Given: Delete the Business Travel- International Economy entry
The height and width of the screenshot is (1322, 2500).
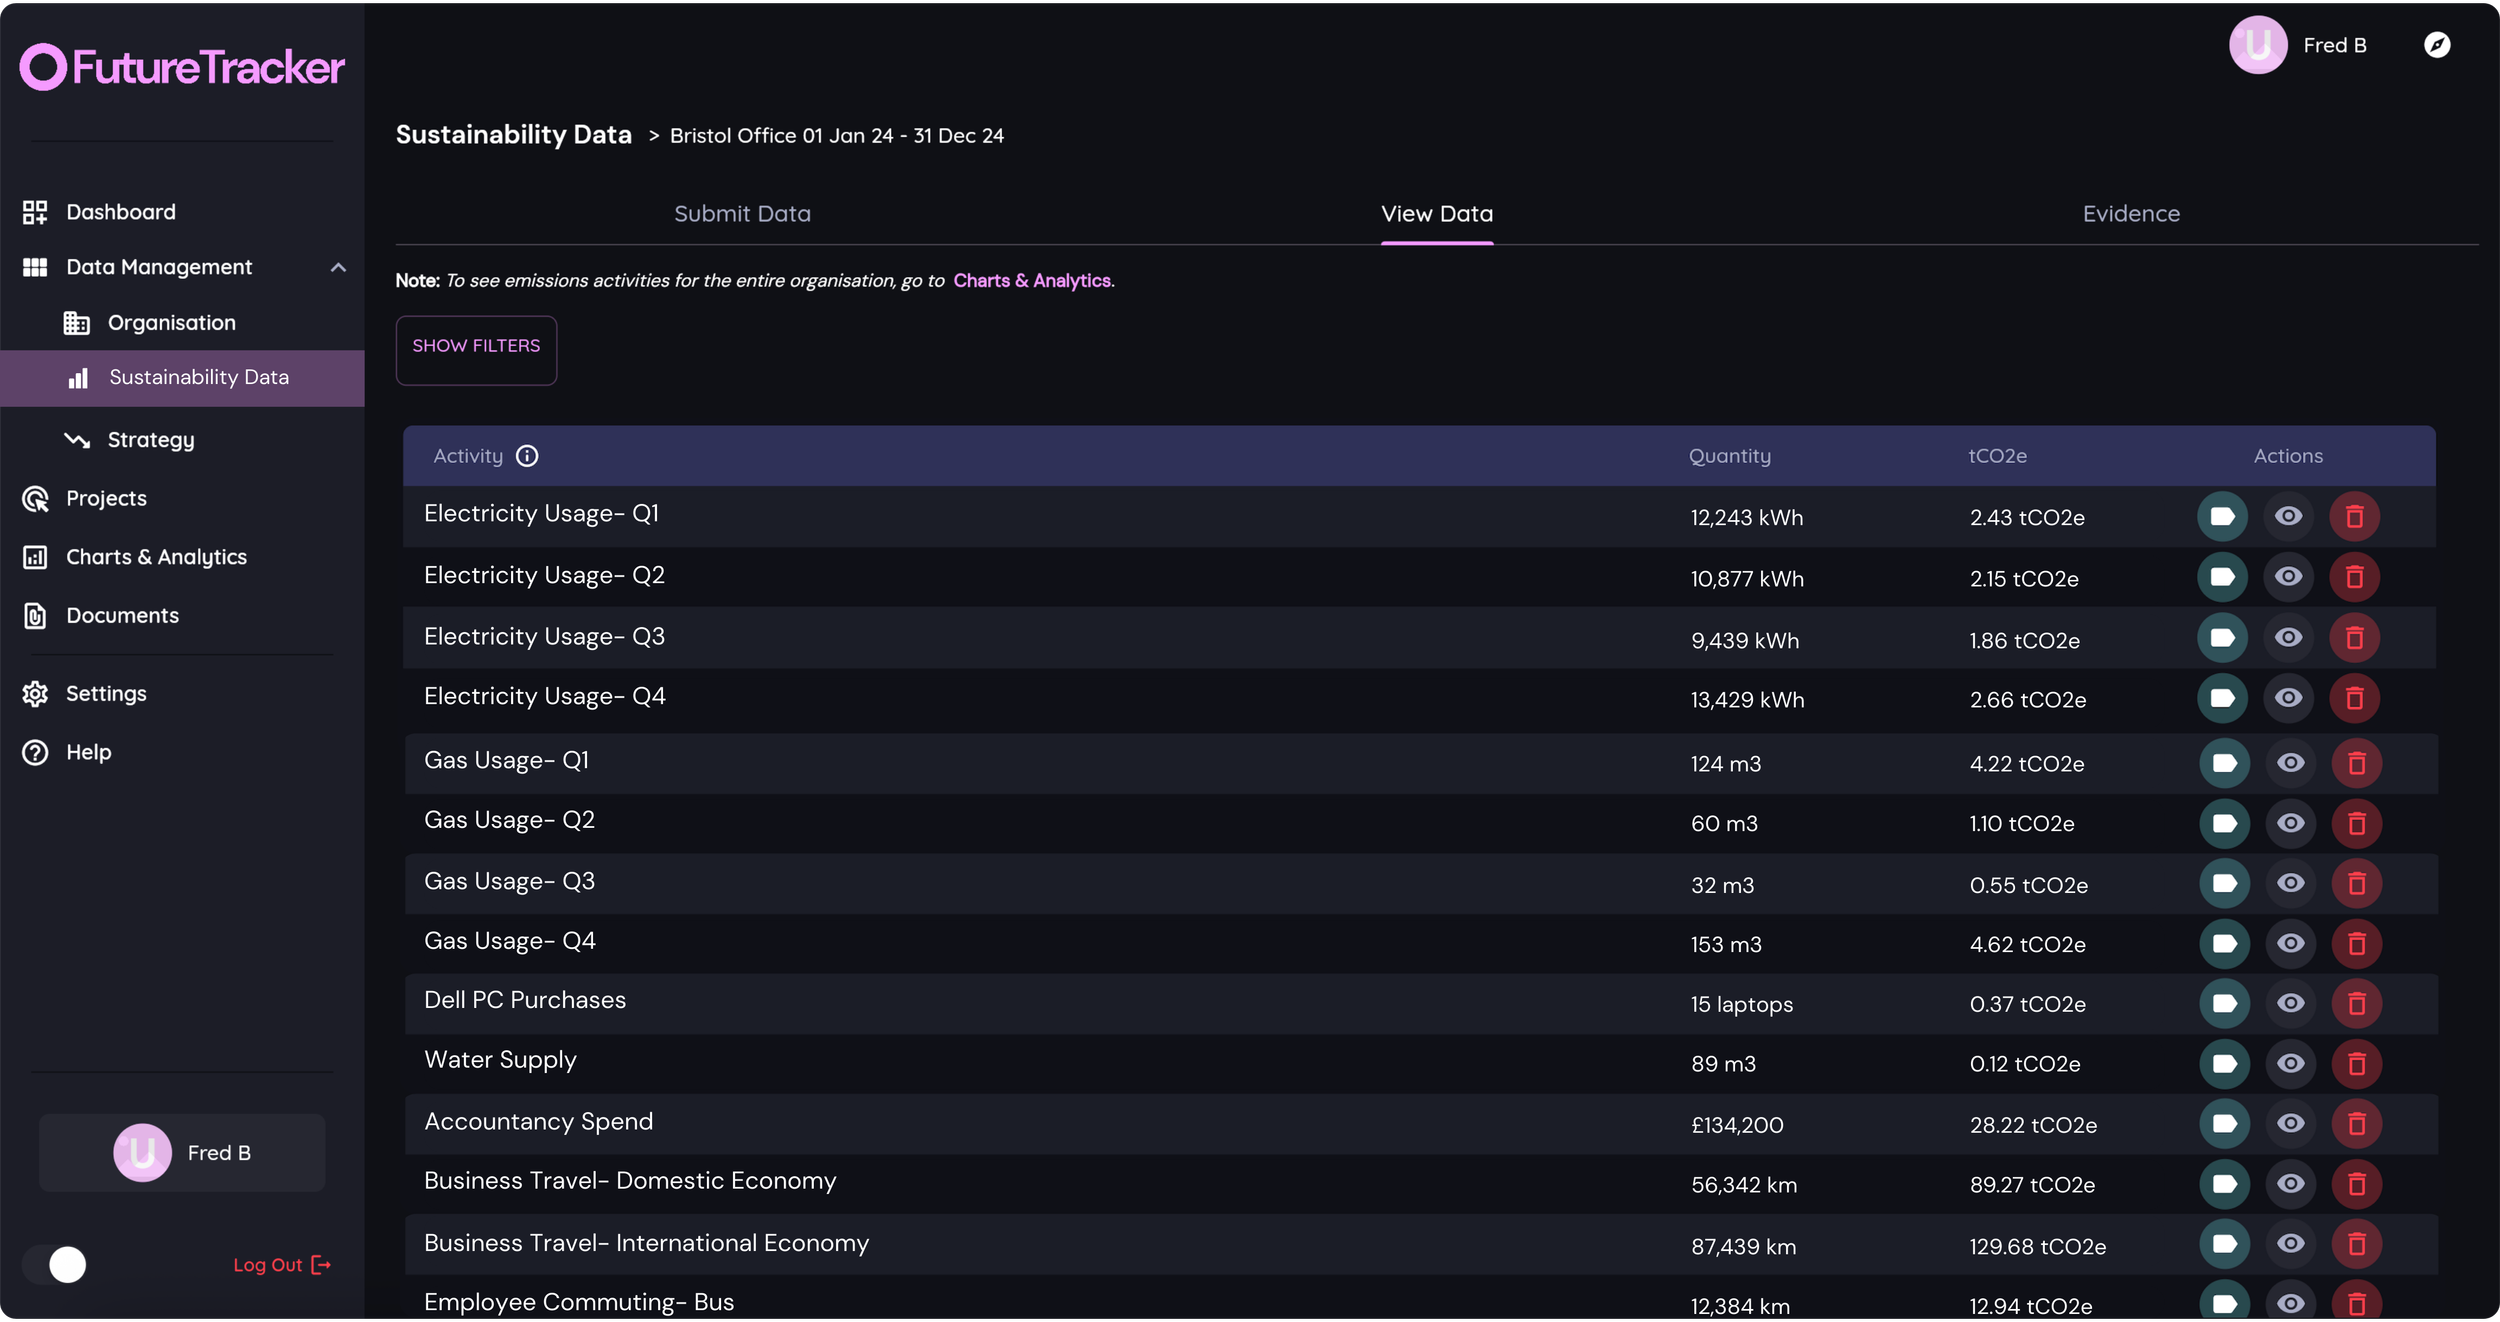Looking at the screenshot, I should pyautogui.click(x=2356, y=1244).
